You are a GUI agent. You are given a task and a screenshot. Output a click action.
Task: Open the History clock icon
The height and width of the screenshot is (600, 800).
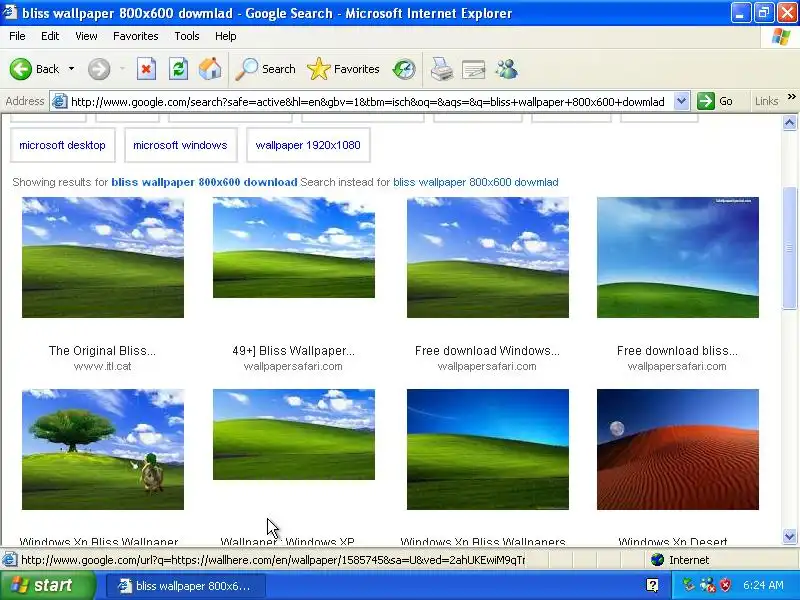(404, 69)
